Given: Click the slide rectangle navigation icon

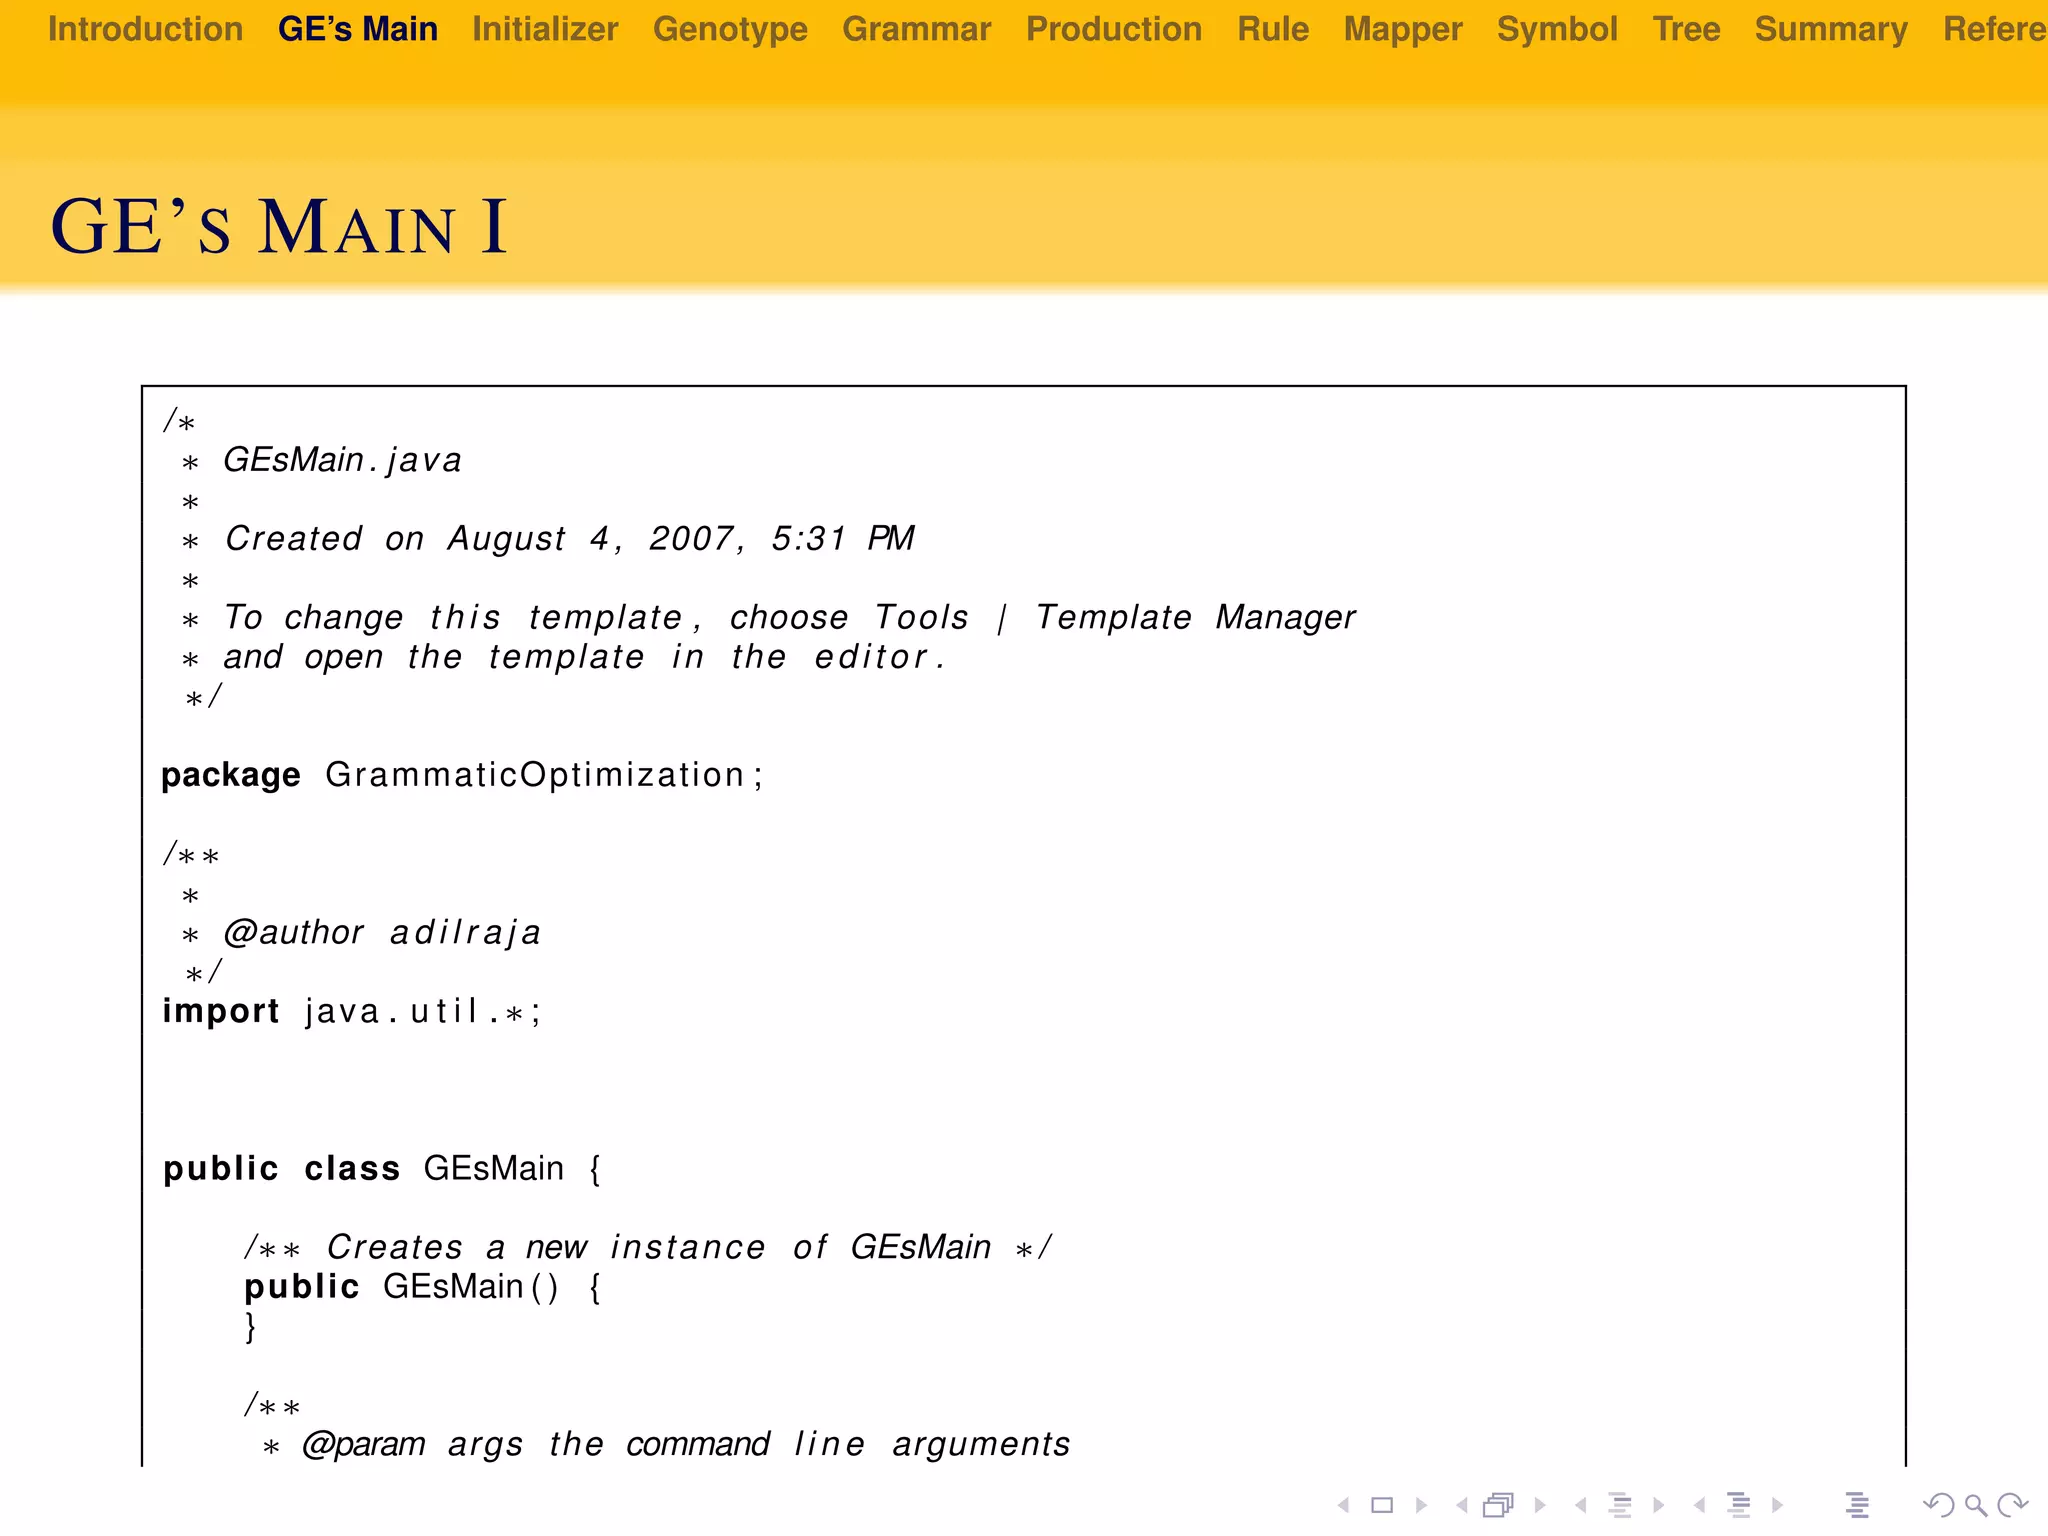Looking at the screenshot, I should click(1382, 1505).
